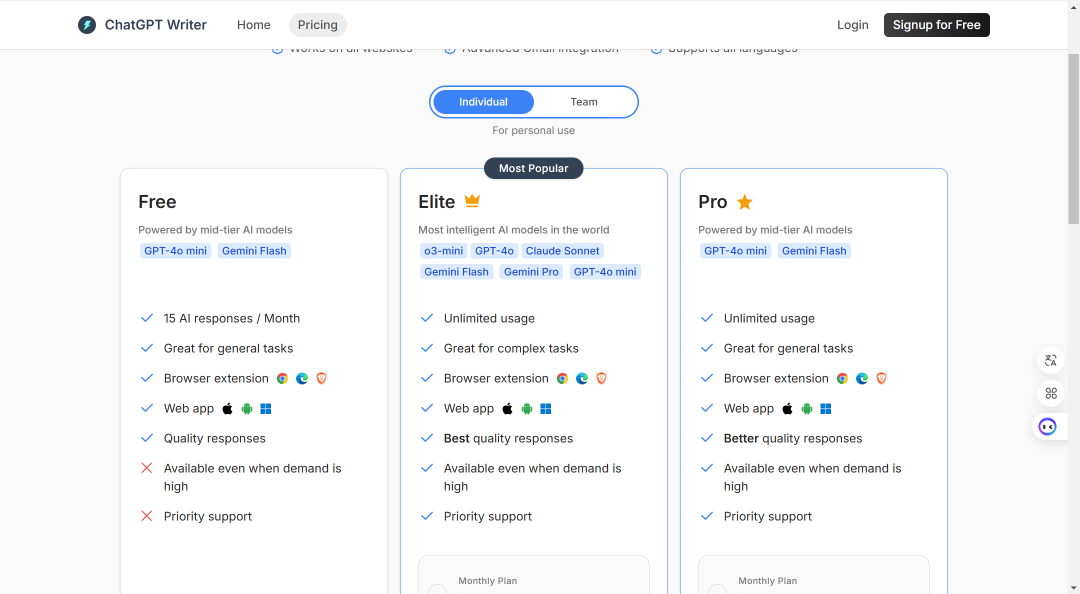This screenshot has width=1080, height=594.
Task: Select the Pro Monthly Plan radio button
Action: pos(718,589)
